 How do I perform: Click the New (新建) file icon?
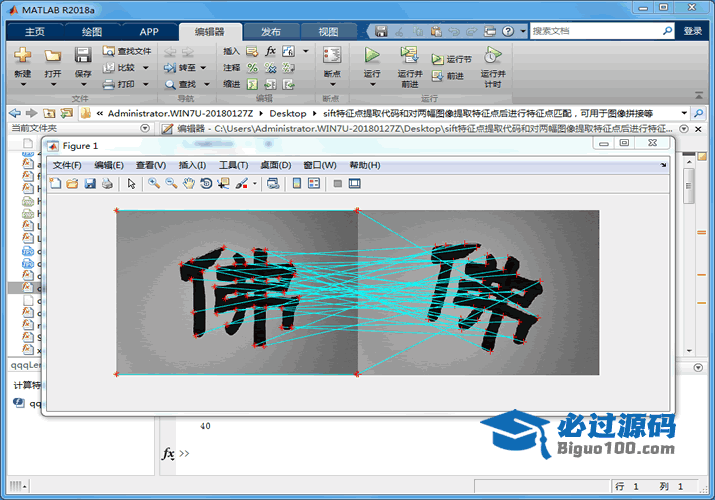coord(22,55)
